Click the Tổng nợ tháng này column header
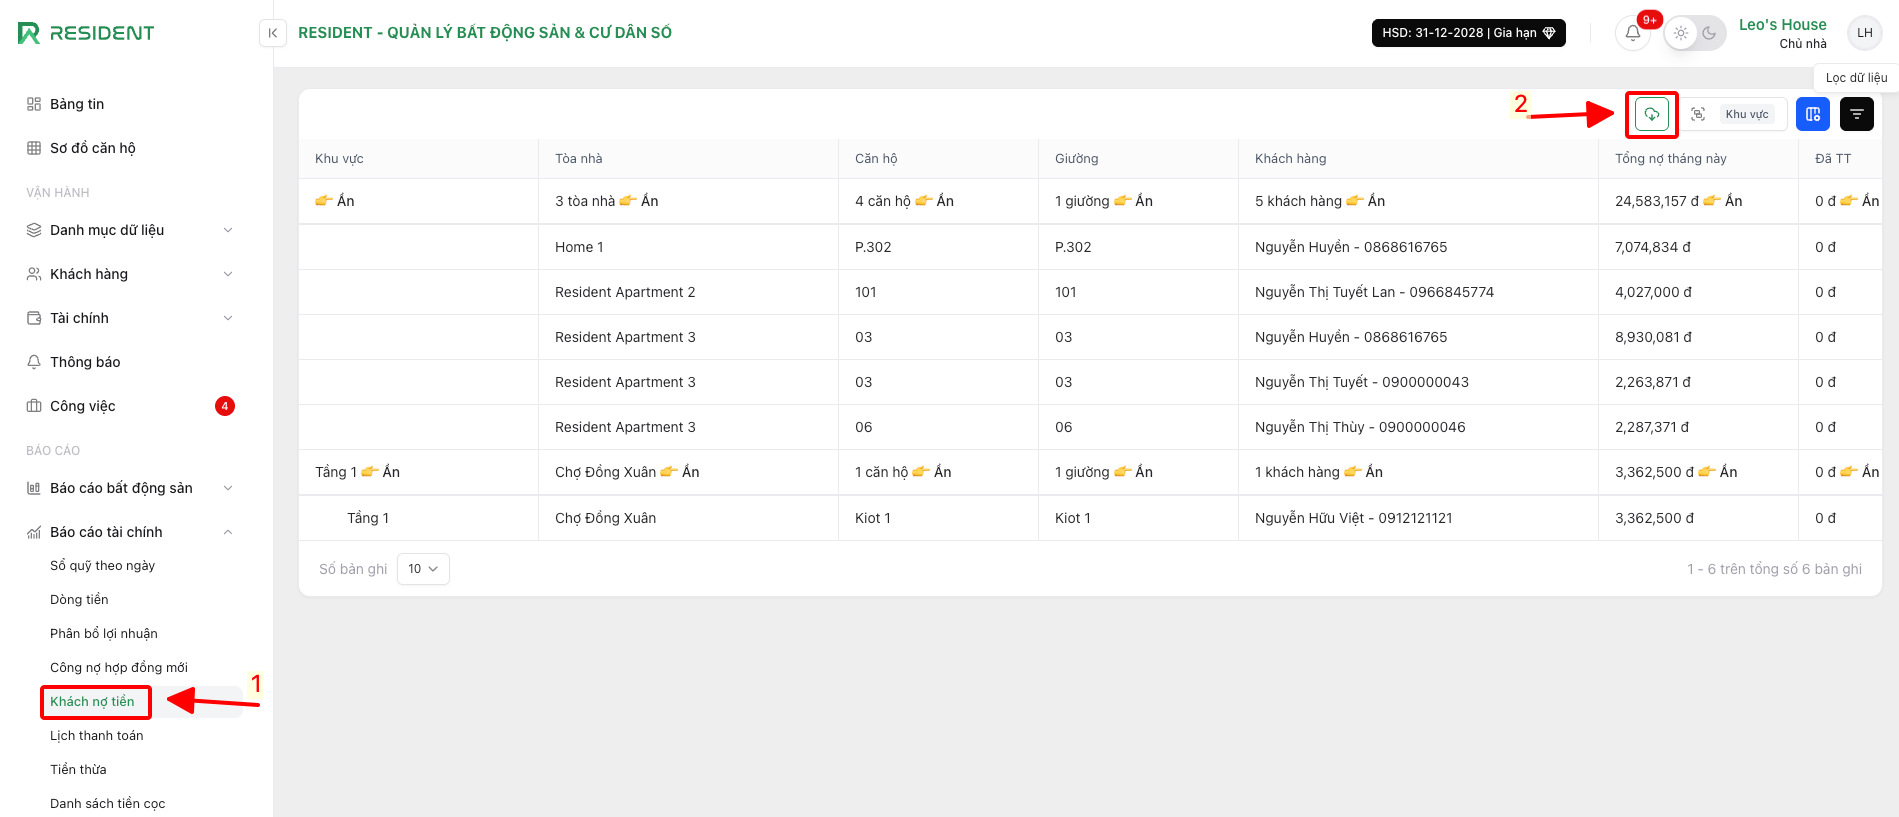 pos(1670,158)
